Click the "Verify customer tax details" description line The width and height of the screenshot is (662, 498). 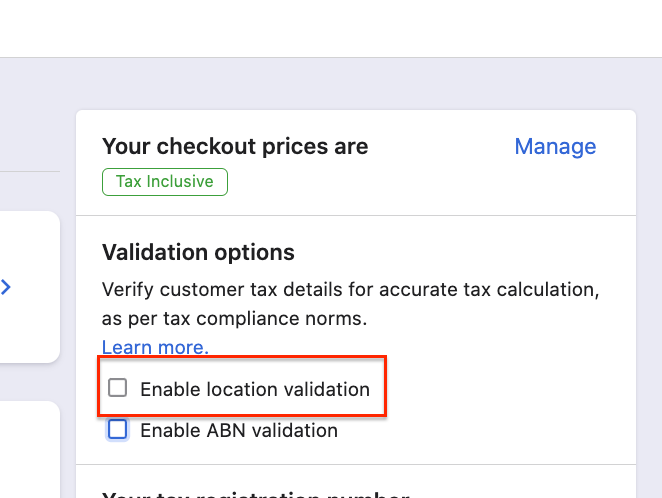pos(350,290)
